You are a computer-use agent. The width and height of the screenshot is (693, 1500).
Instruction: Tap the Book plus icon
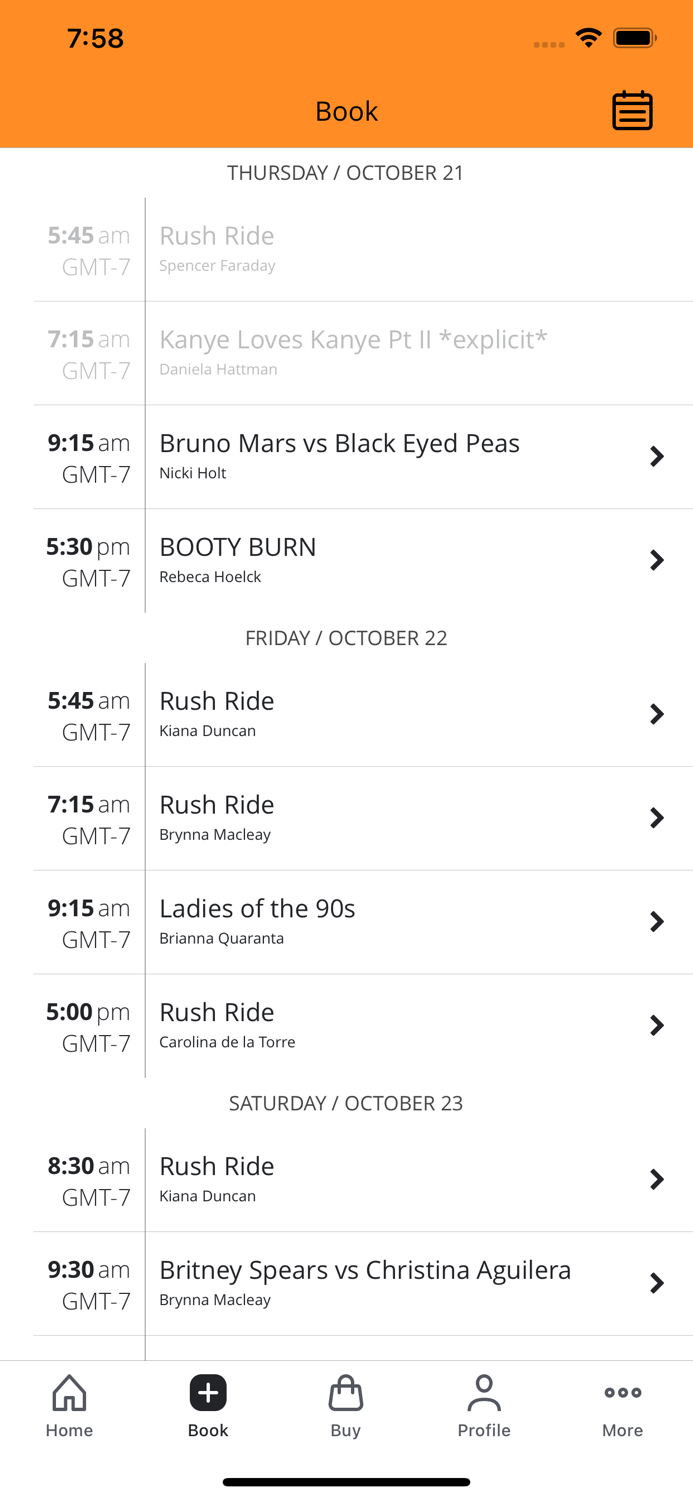tap(207, 1391)
